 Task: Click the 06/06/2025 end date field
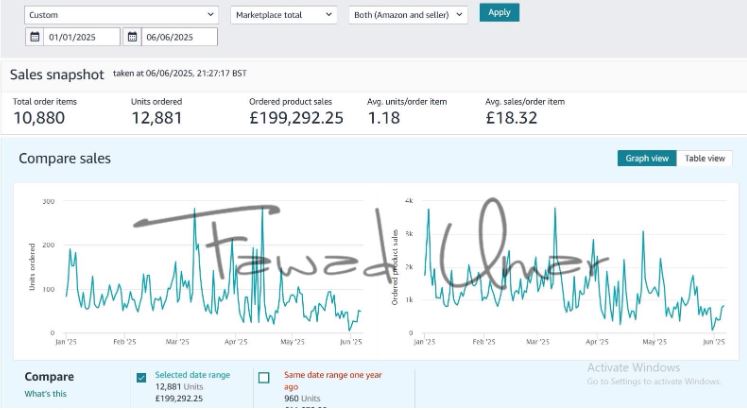click(x=180, y=37)
